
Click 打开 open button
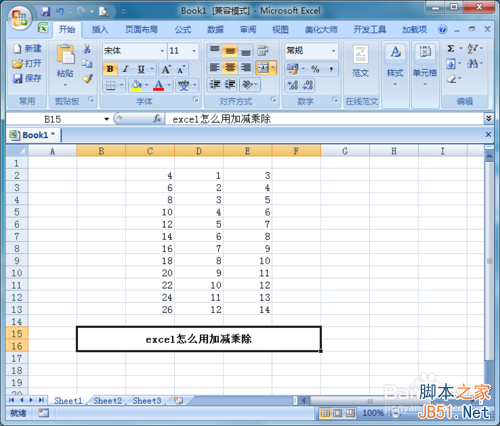click(27, 63)
